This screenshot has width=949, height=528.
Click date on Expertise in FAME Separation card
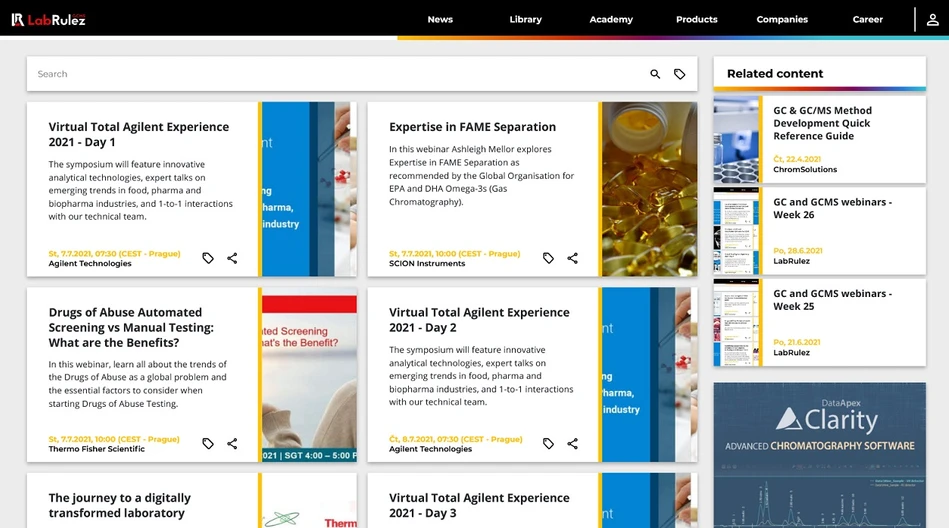coord(455,254)
